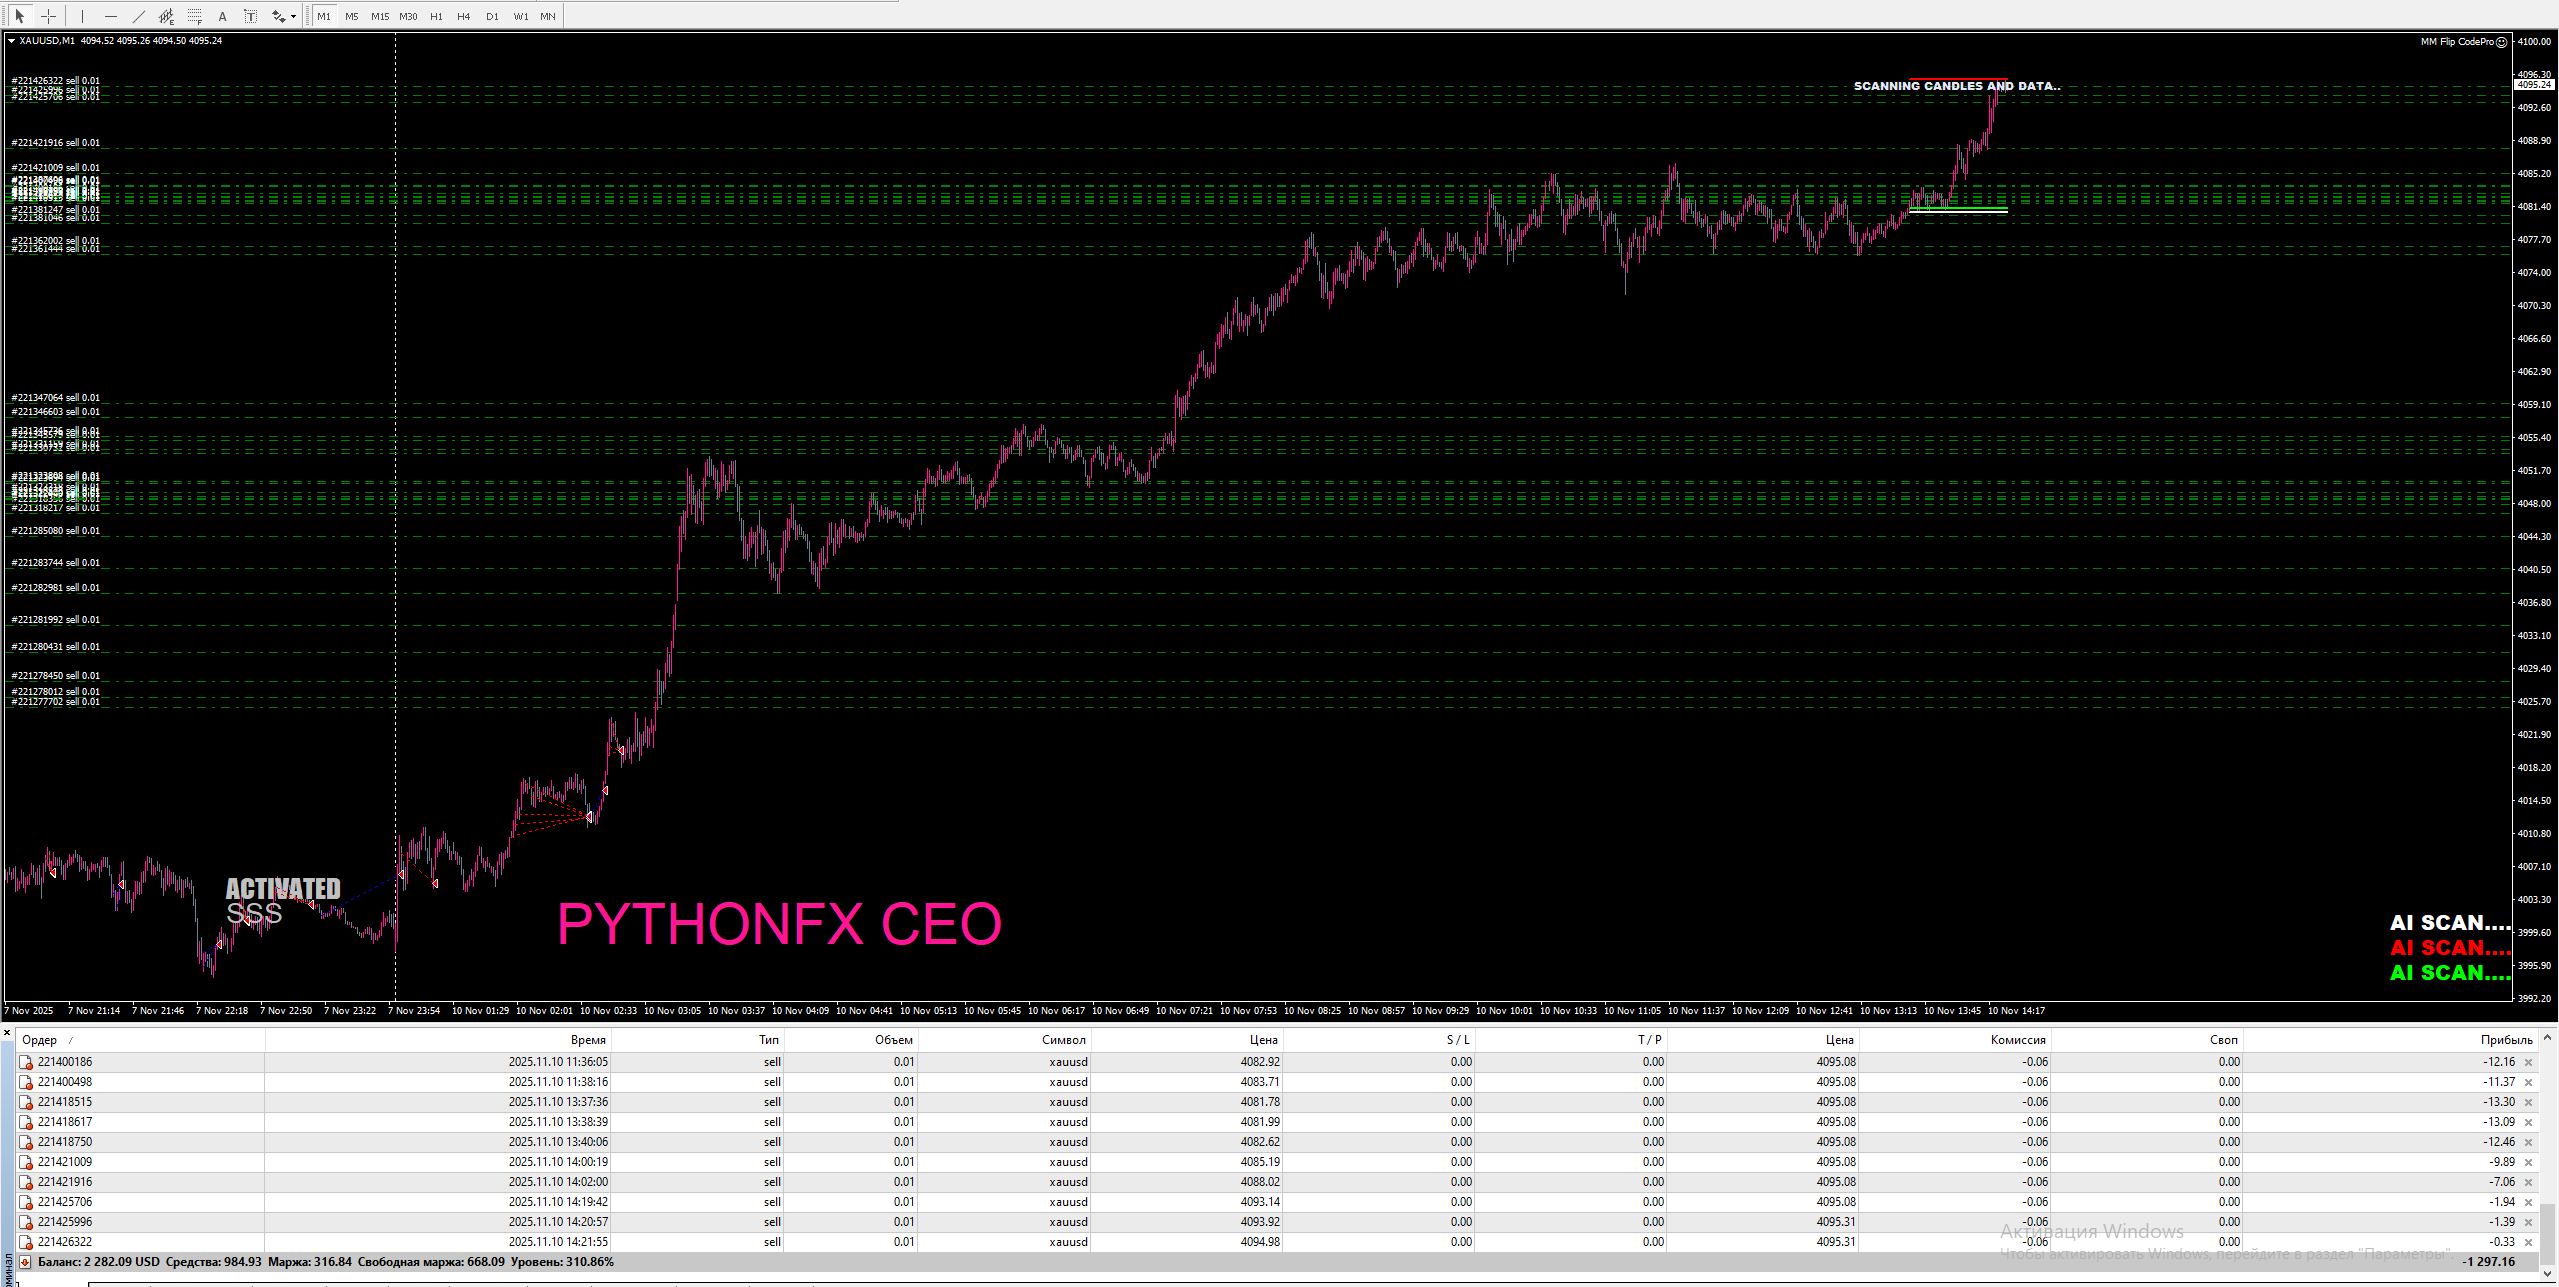Choose the equidistant channel tool
This screenshot has height=1287, width=2559.
coord(166,16)
